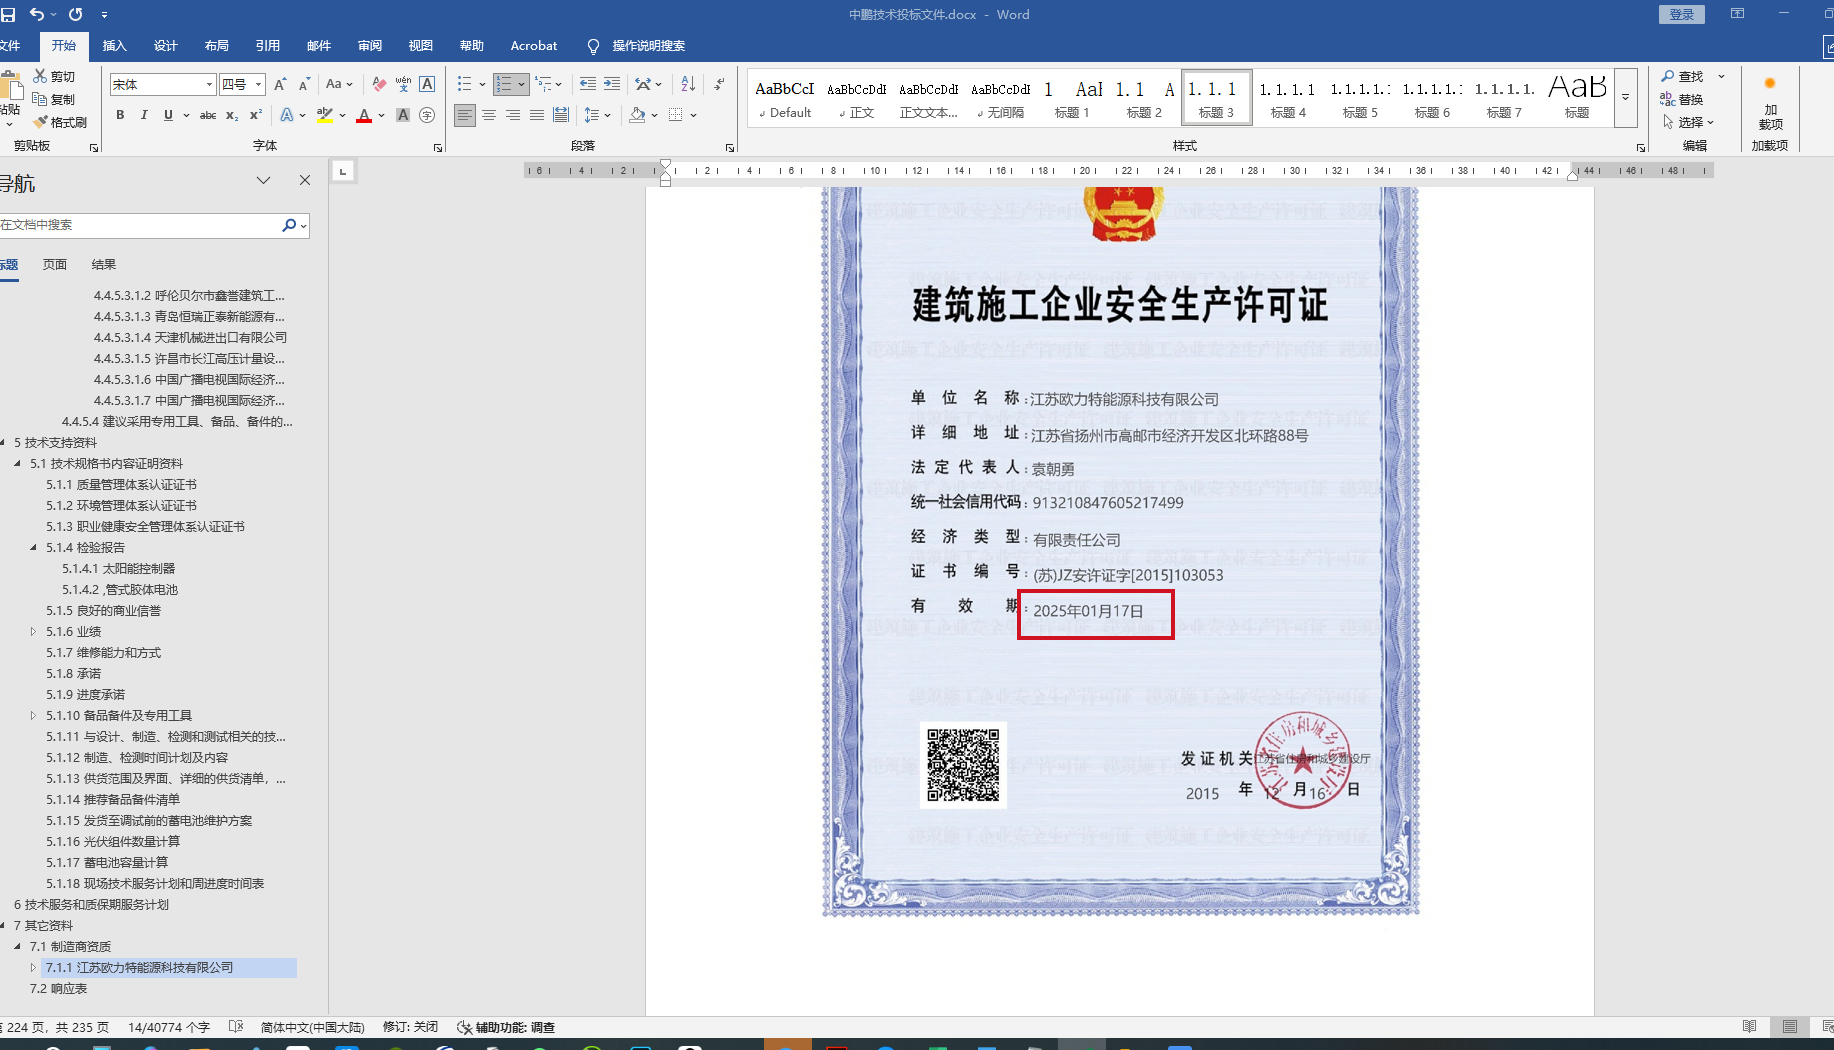This screenshot has width=1834, height=1050.
Task: Save the document with the floppy icon
Action: pos(8,14)
